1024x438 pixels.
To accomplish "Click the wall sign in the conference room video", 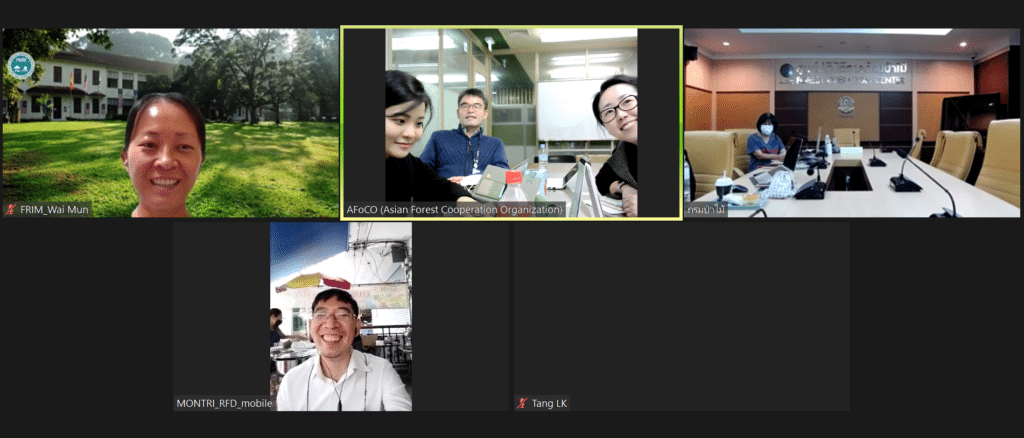I will coord(845,72).
